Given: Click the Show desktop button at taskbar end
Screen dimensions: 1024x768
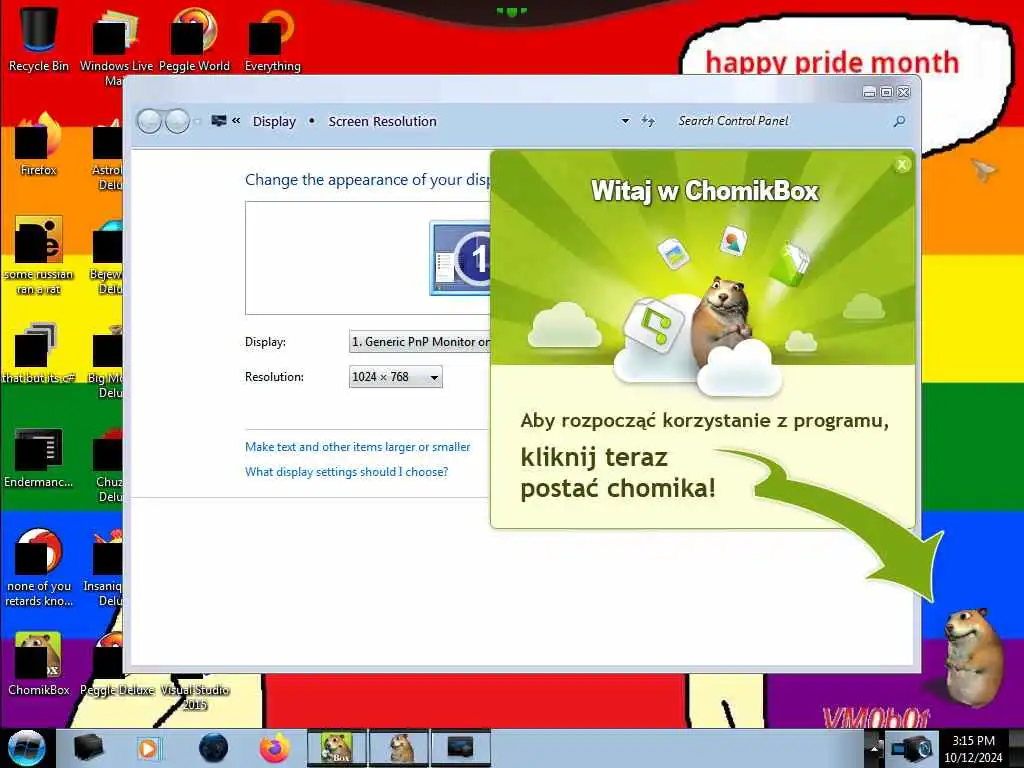Looking at the screenshot, I should pyautogui.click(x=1017, y=748).
